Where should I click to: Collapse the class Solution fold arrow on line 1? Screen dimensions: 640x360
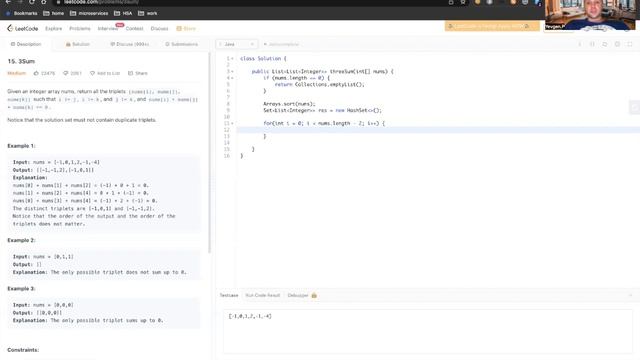[233, 59]
